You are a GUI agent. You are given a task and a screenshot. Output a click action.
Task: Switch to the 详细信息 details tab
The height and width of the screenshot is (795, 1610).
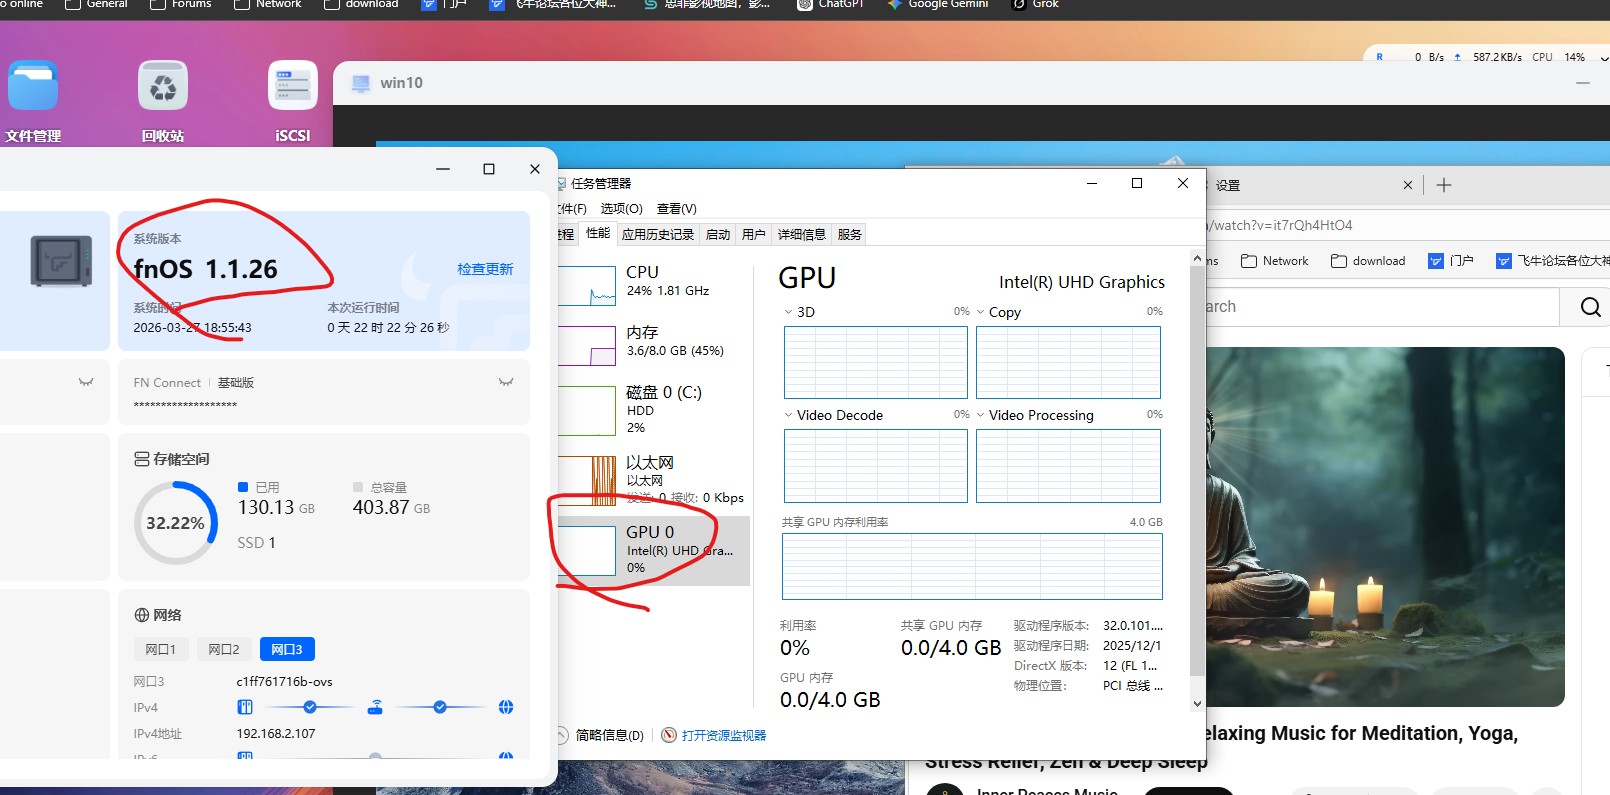coord(802,234)
